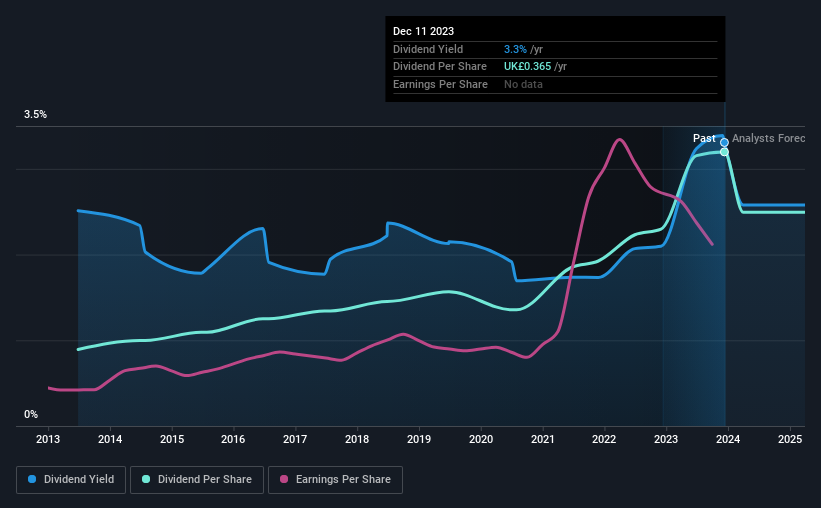The image size is (821, 508).
Task: Click the blue dot in Dividend Yield legend
Action: tap(32, 480)
